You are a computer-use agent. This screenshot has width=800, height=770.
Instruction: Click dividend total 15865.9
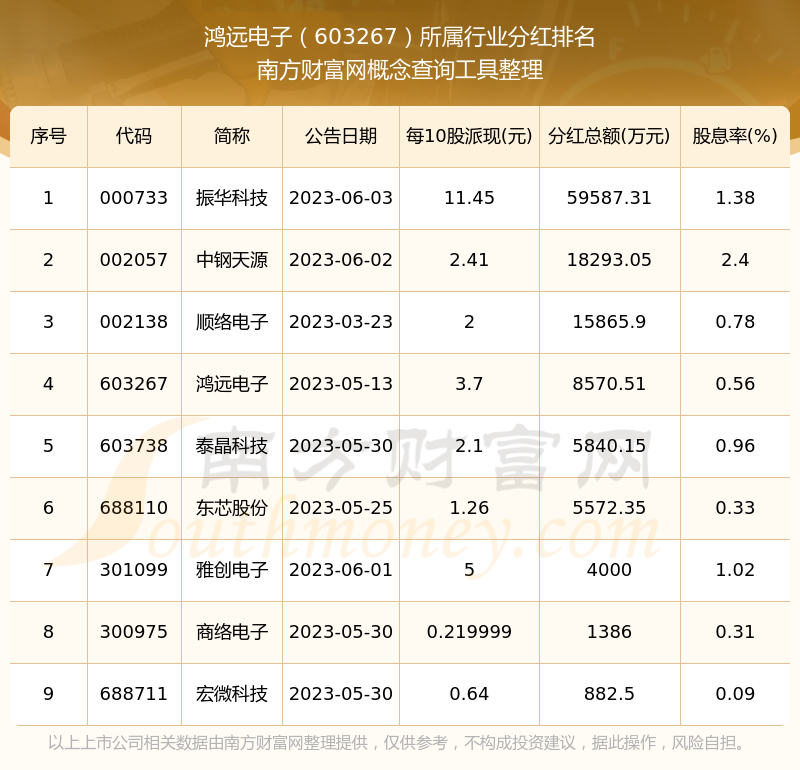pos(609,322)
